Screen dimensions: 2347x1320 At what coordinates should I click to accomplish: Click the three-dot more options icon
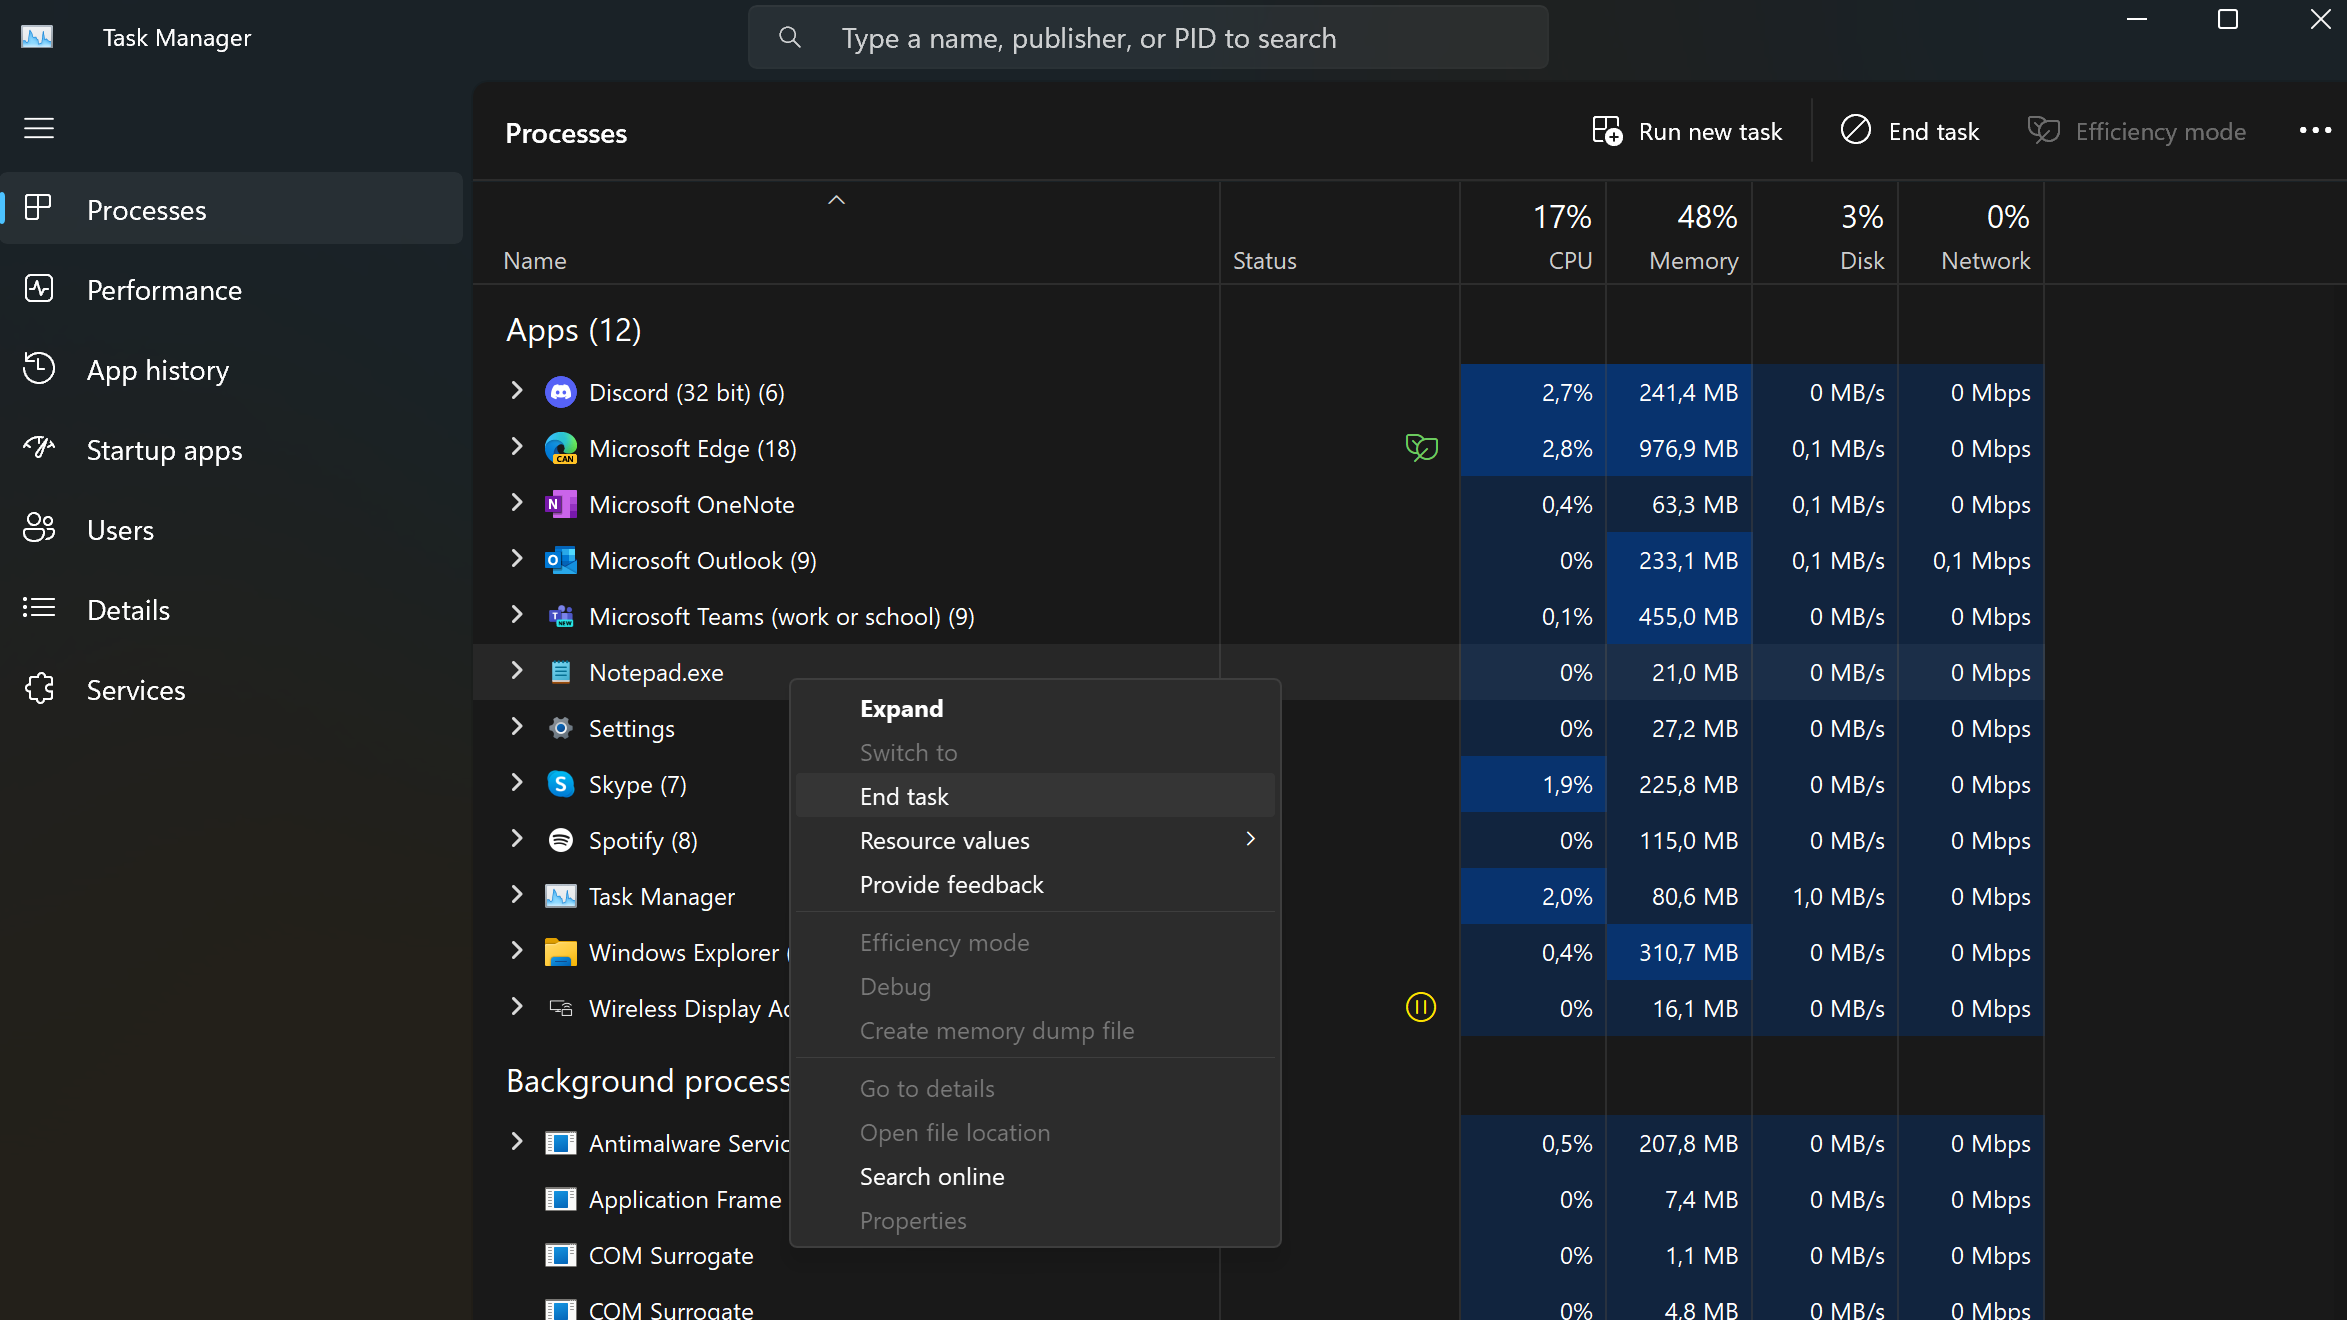coord(2314,131)
